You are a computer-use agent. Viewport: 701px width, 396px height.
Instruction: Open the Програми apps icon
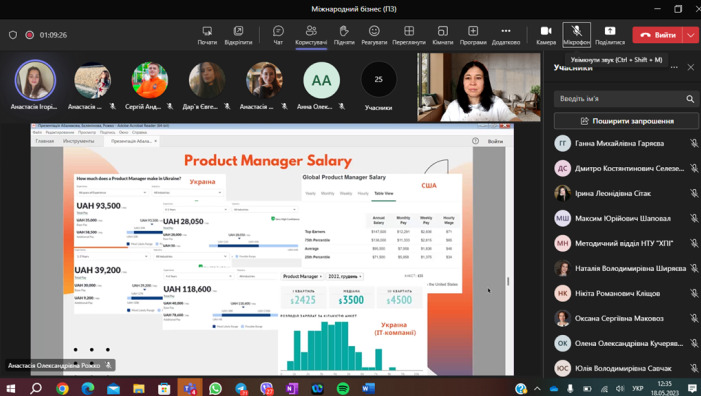click(x=473, y=35)
